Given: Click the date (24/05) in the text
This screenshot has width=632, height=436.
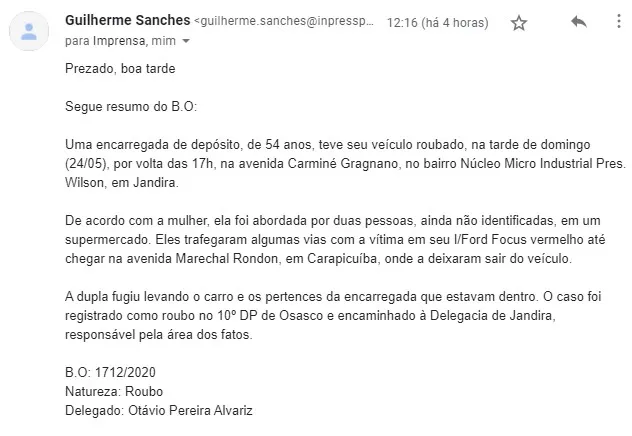Looking at the screenshot, I should click(x=87, y=164).
